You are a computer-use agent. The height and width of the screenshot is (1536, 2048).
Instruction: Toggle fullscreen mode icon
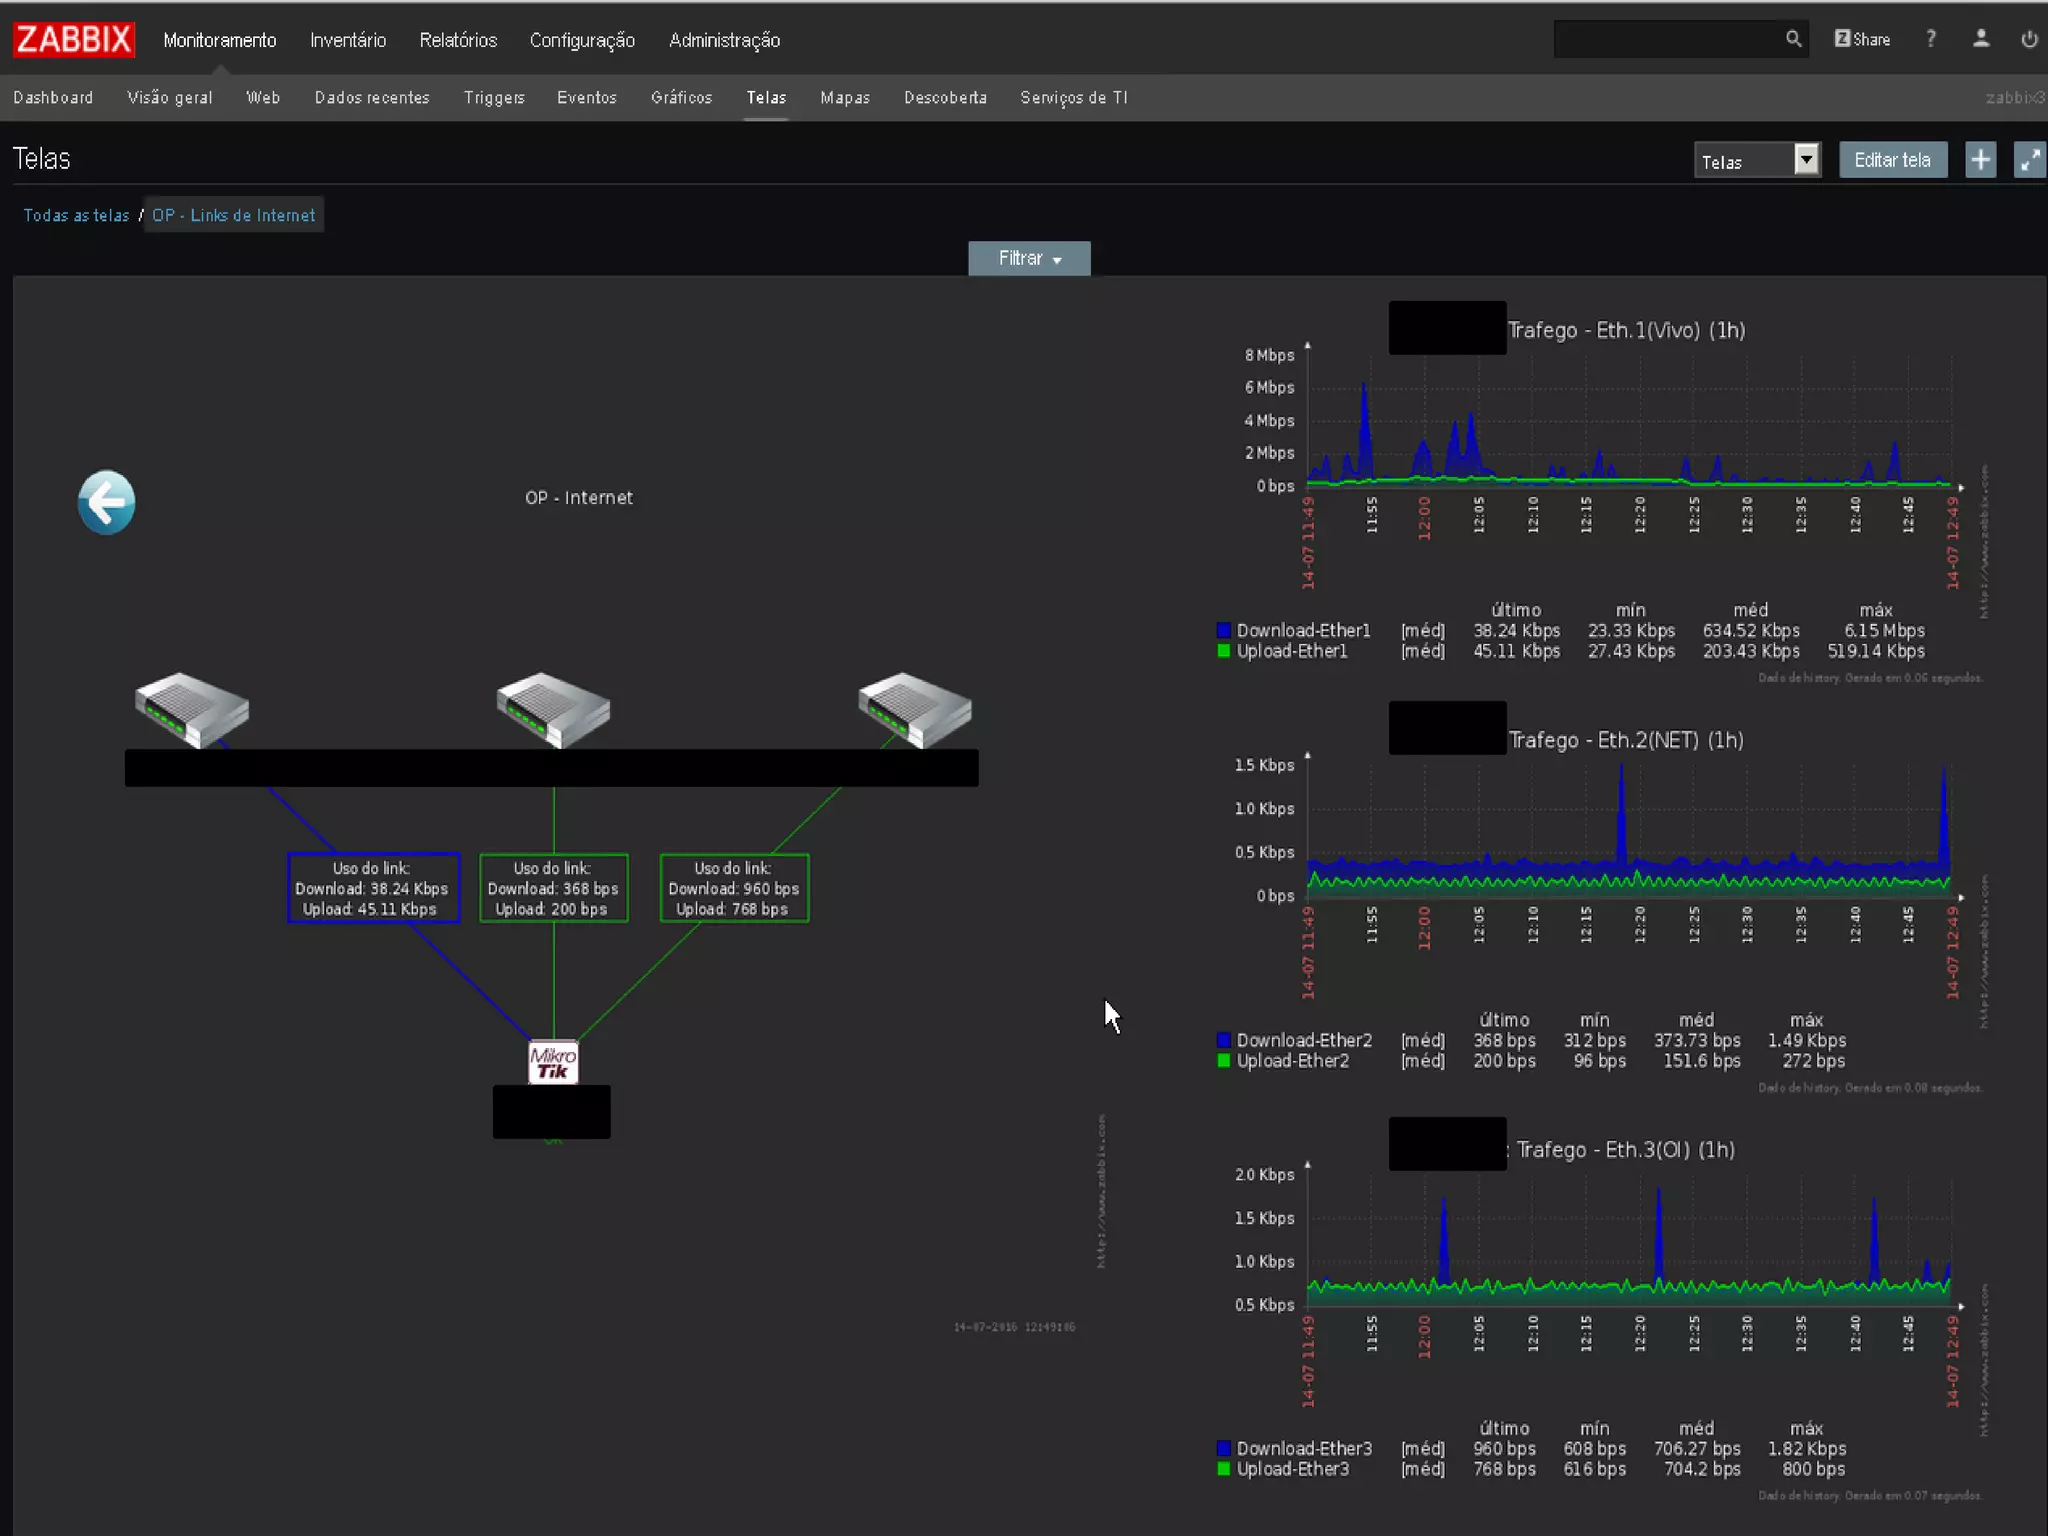(x=2029, y=160)
